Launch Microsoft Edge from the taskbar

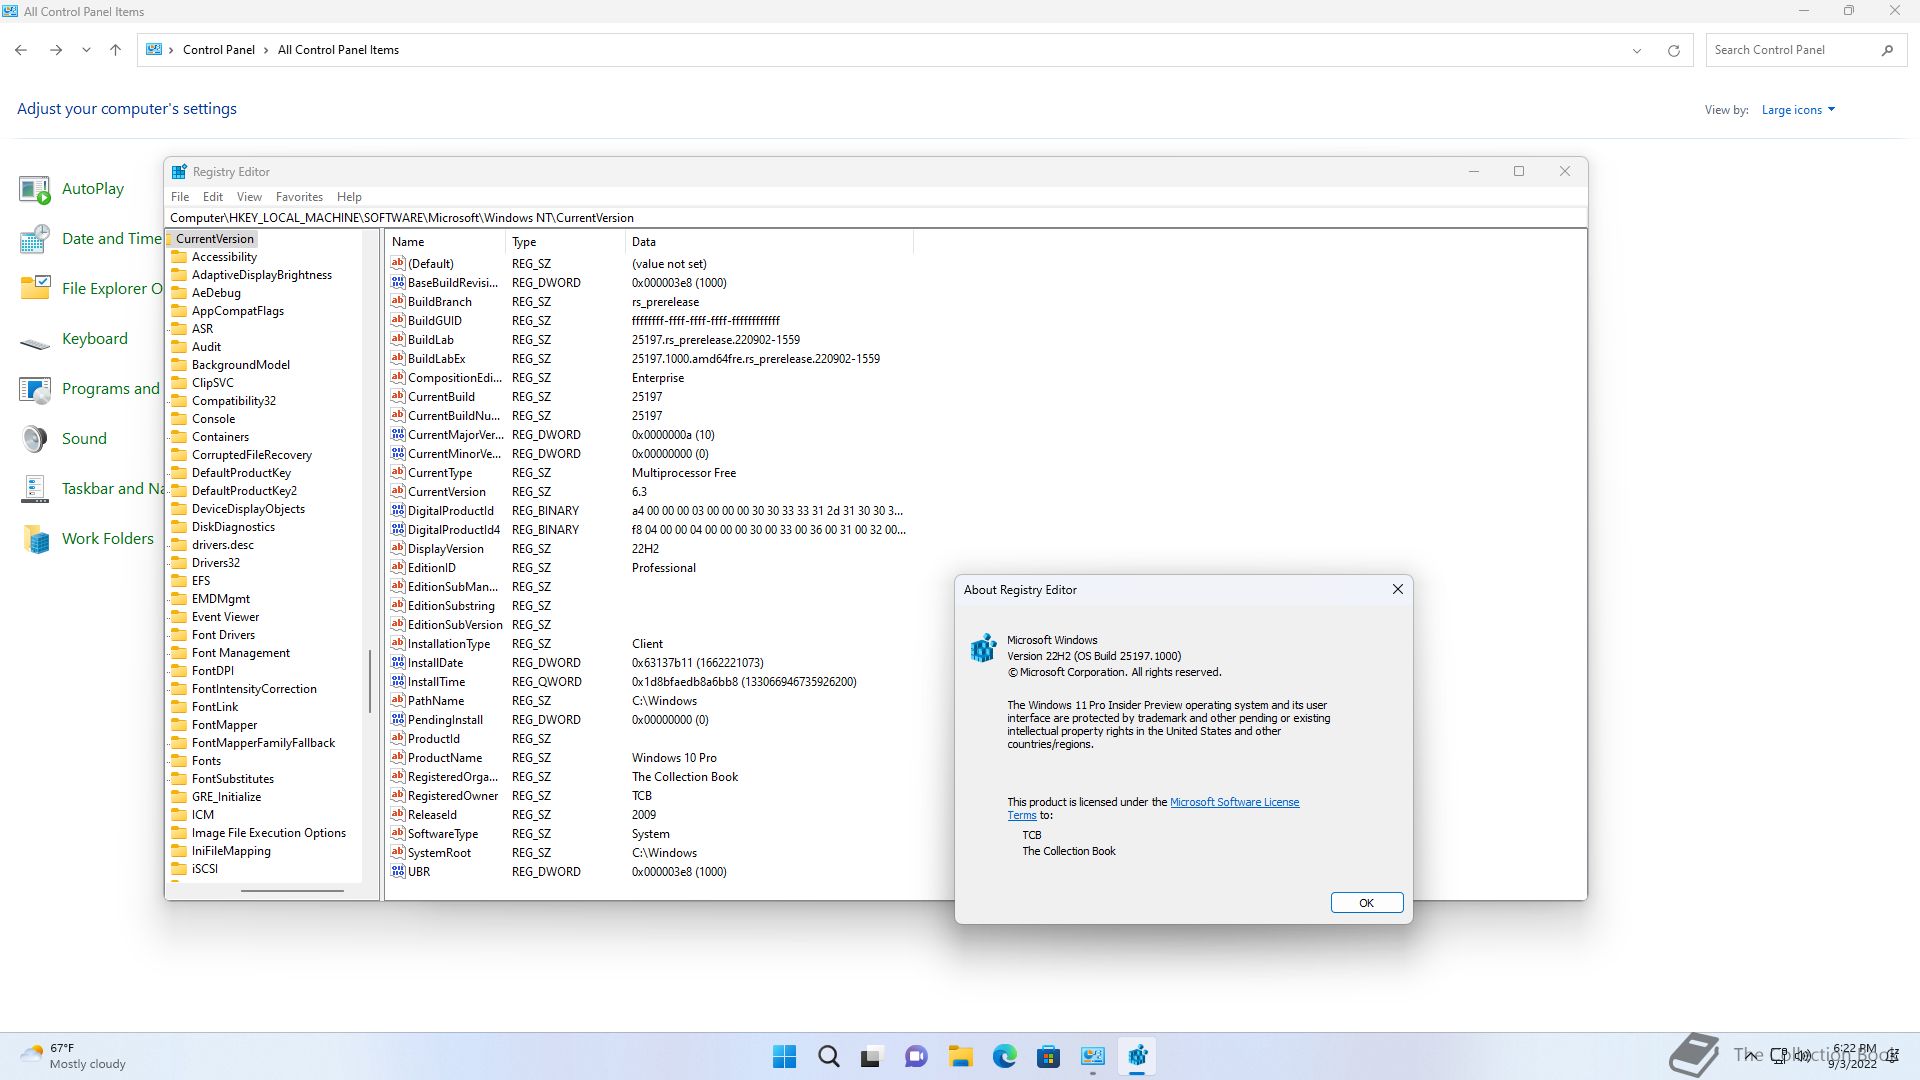[x=1004, y=1056]
